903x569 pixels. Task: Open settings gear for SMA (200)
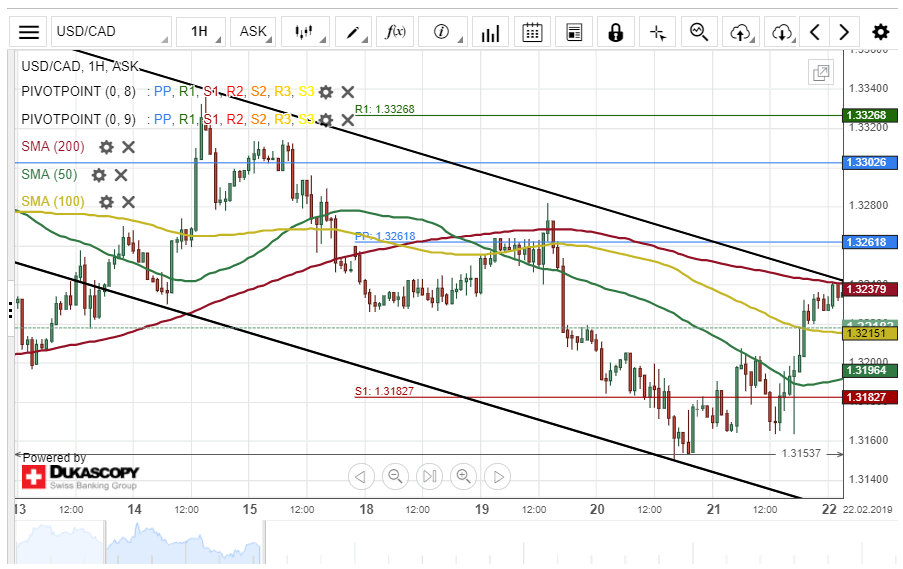click(x=106, y=147)
